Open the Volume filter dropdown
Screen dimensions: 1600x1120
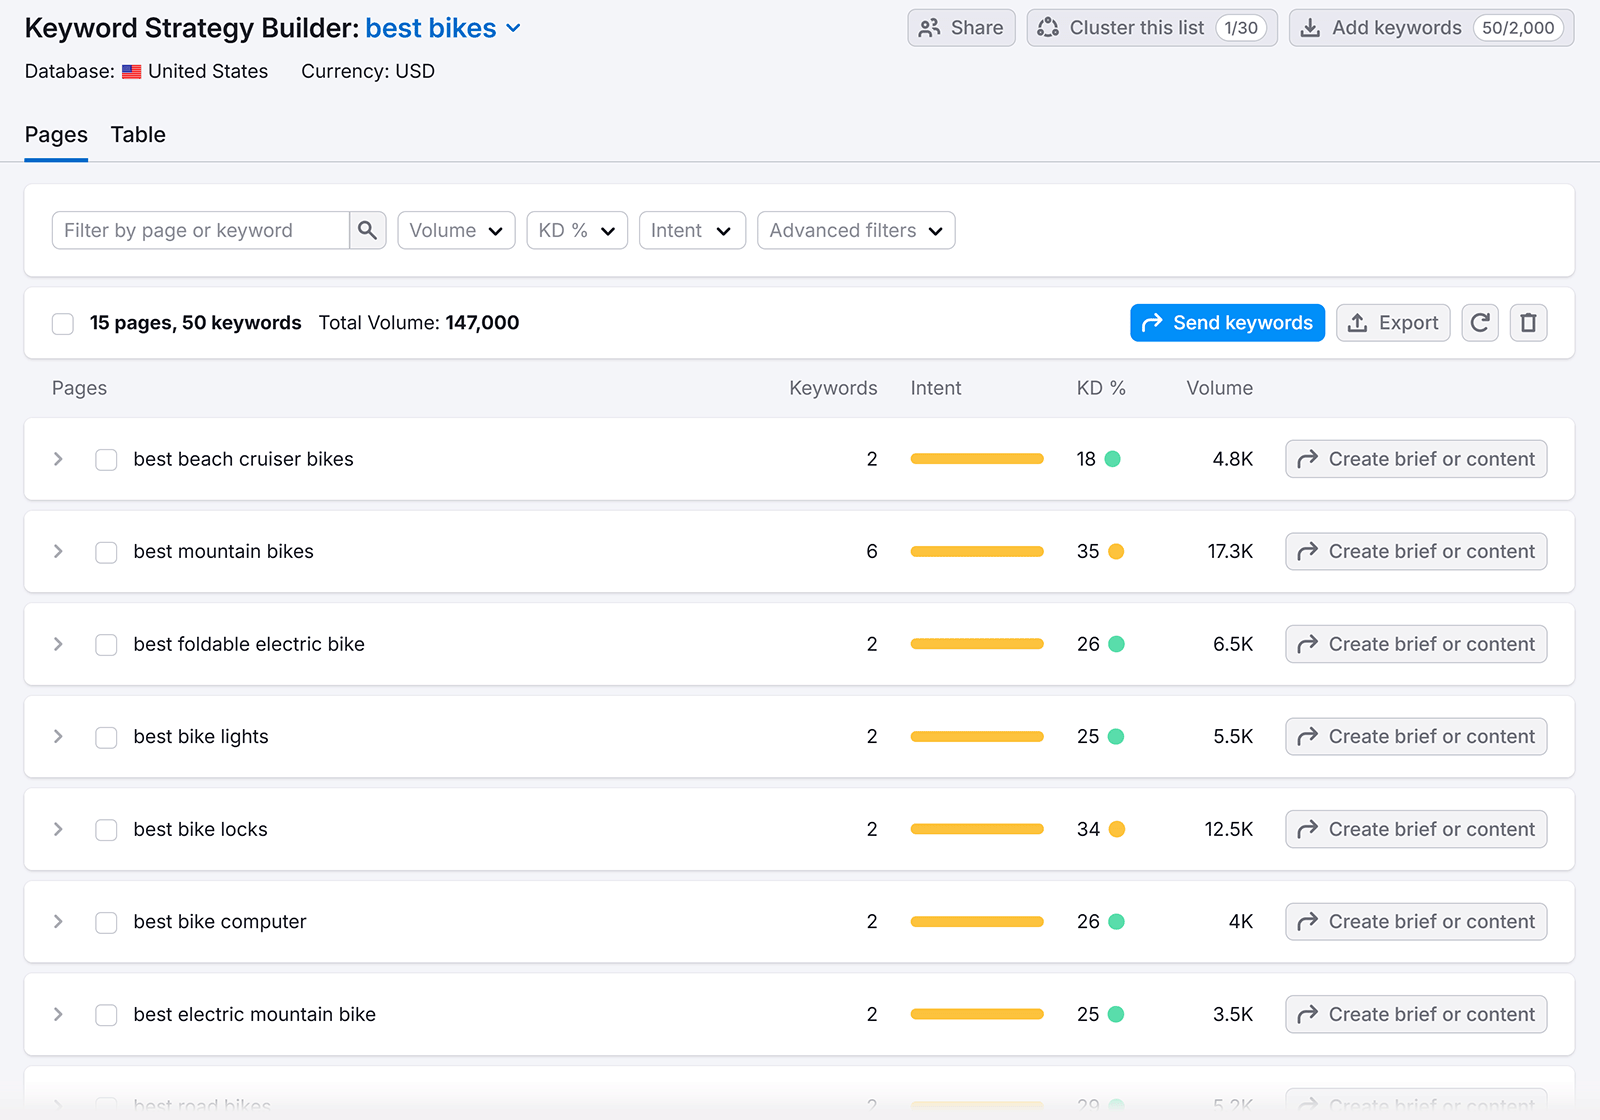pos(456,230)
